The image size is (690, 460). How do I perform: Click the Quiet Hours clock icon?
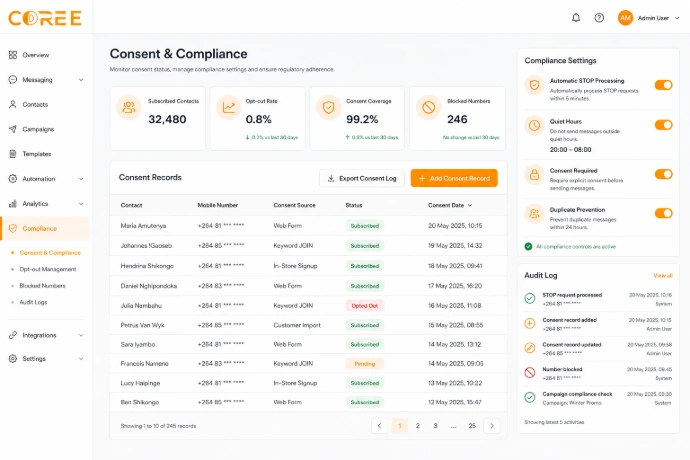[534, 125]
